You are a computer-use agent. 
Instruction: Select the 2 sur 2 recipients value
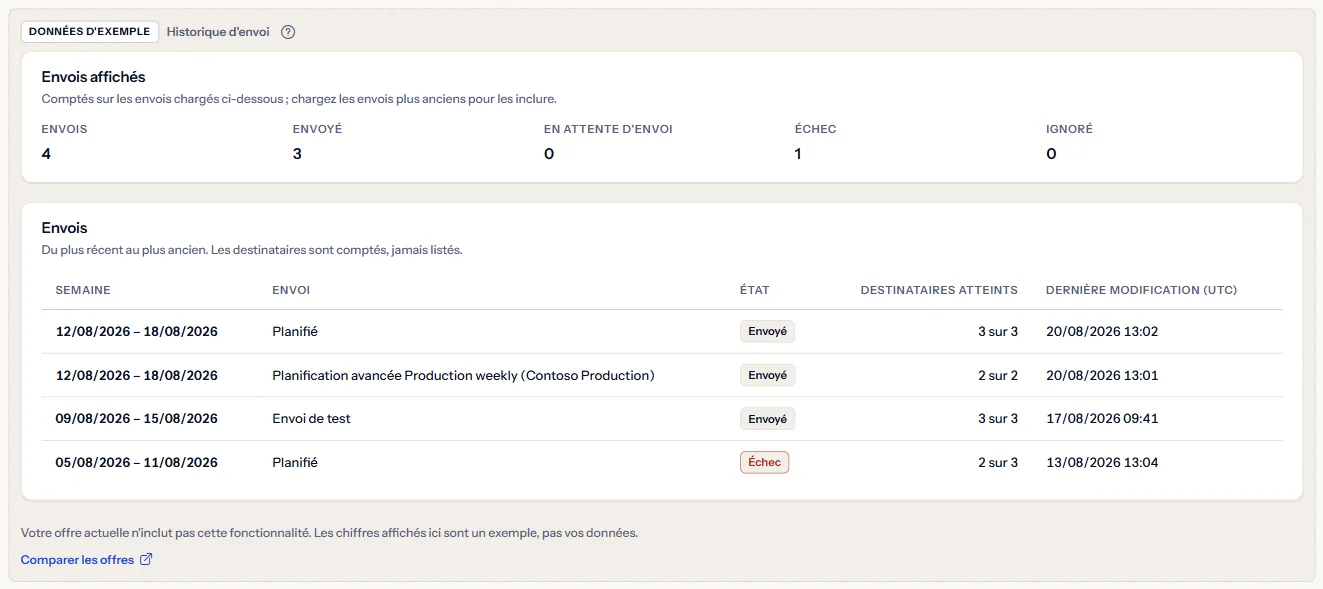point(998,376)
